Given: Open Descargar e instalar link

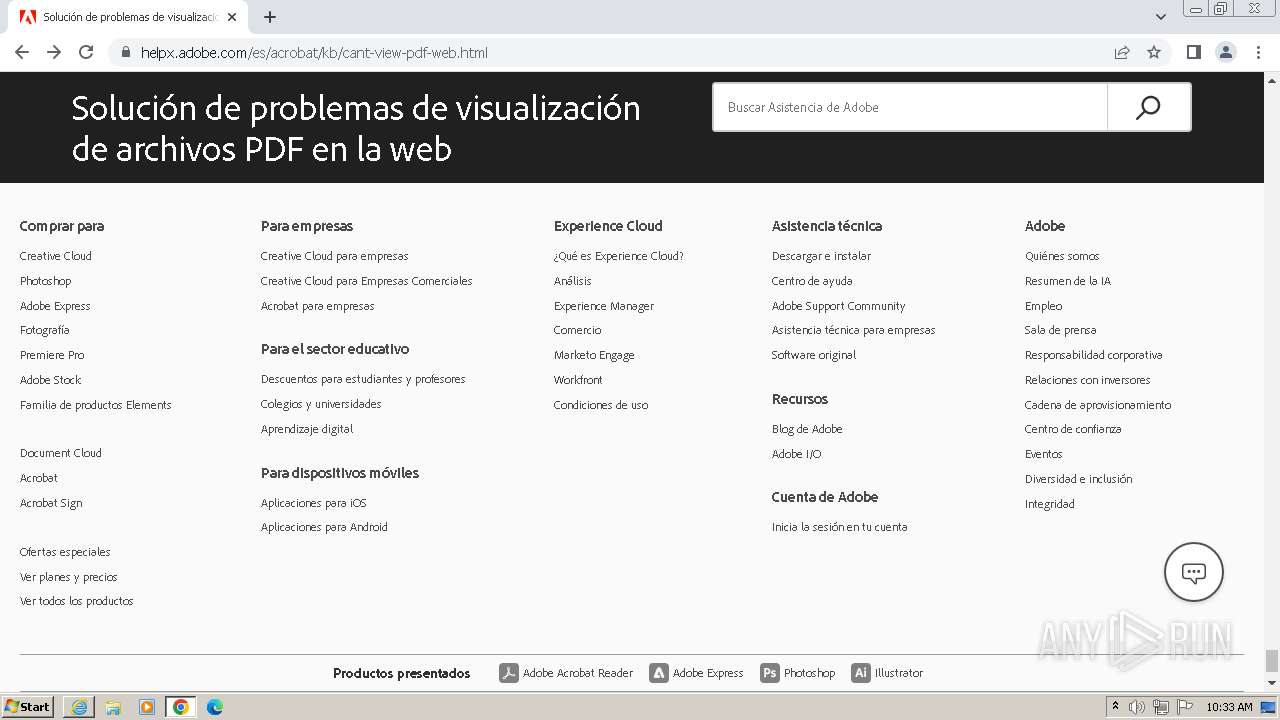Looking at the screenshot, I should pos(821,256).
